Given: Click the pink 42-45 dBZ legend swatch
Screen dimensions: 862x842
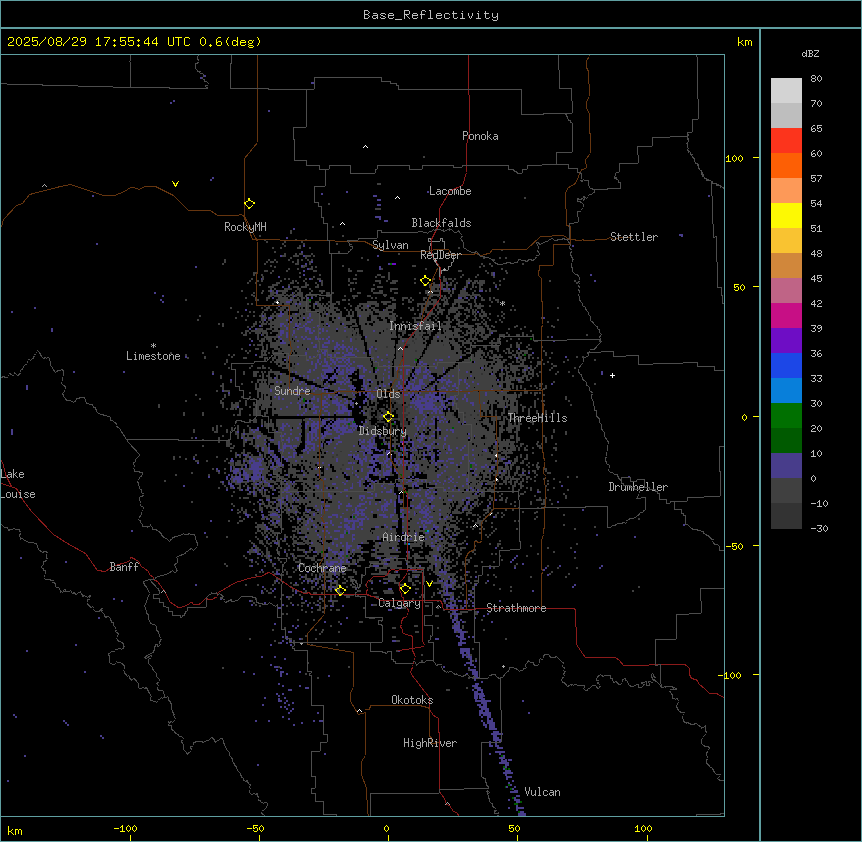Looking at the screenshot, I should (x=786, y=290).
